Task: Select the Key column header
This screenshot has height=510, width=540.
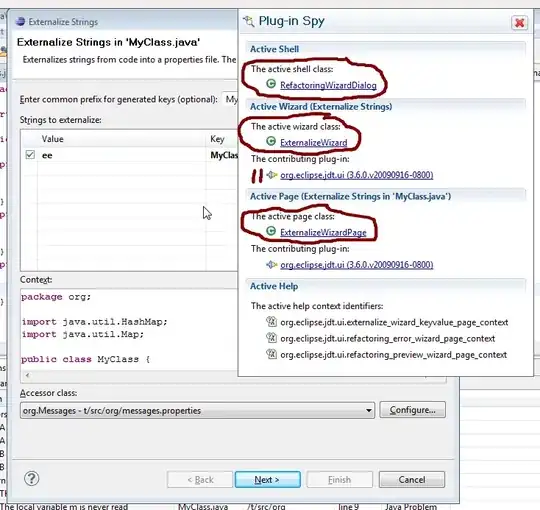Action: tap(222, 139)
